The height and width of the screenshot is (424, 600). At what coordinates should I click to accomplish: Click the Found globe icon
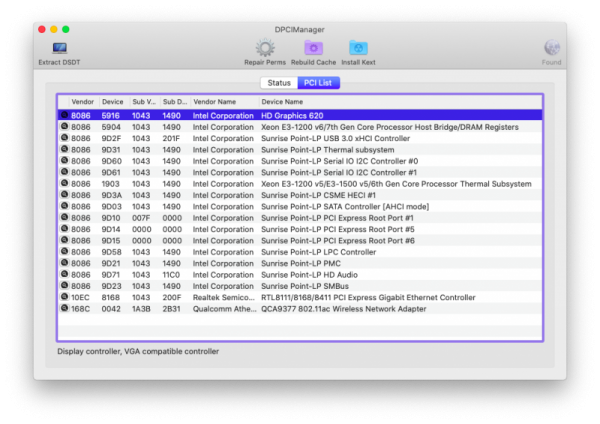(x=551, y=48)
